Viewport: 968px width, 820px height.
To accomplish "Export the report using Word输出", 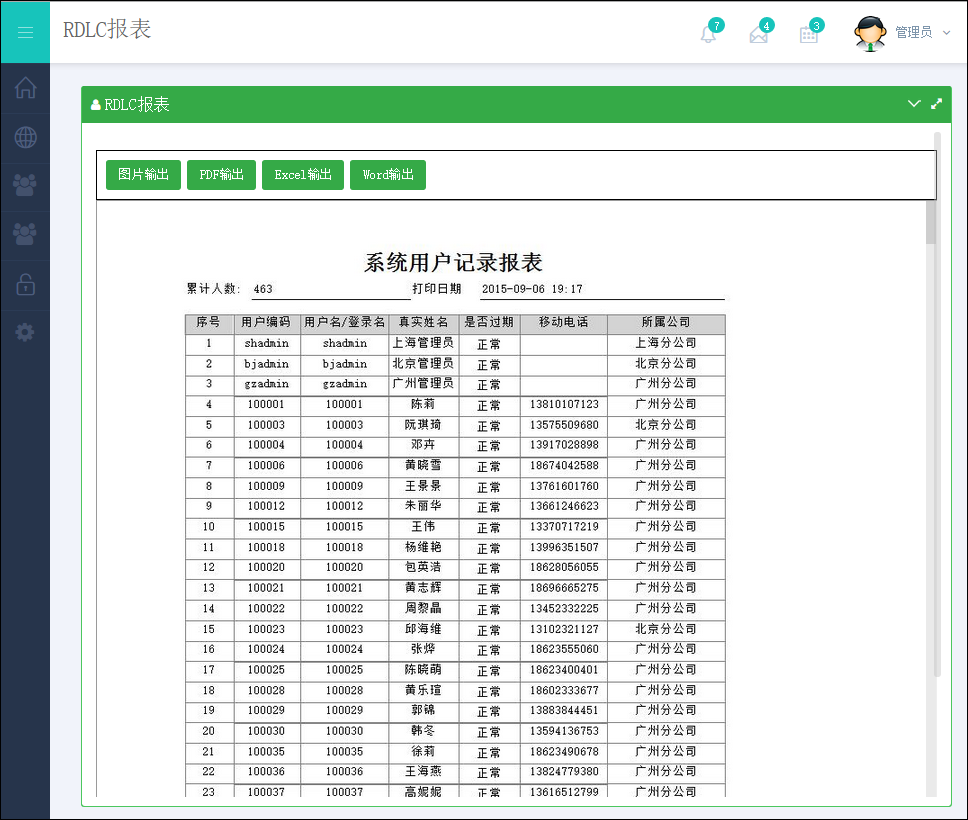I will point(388,175).
